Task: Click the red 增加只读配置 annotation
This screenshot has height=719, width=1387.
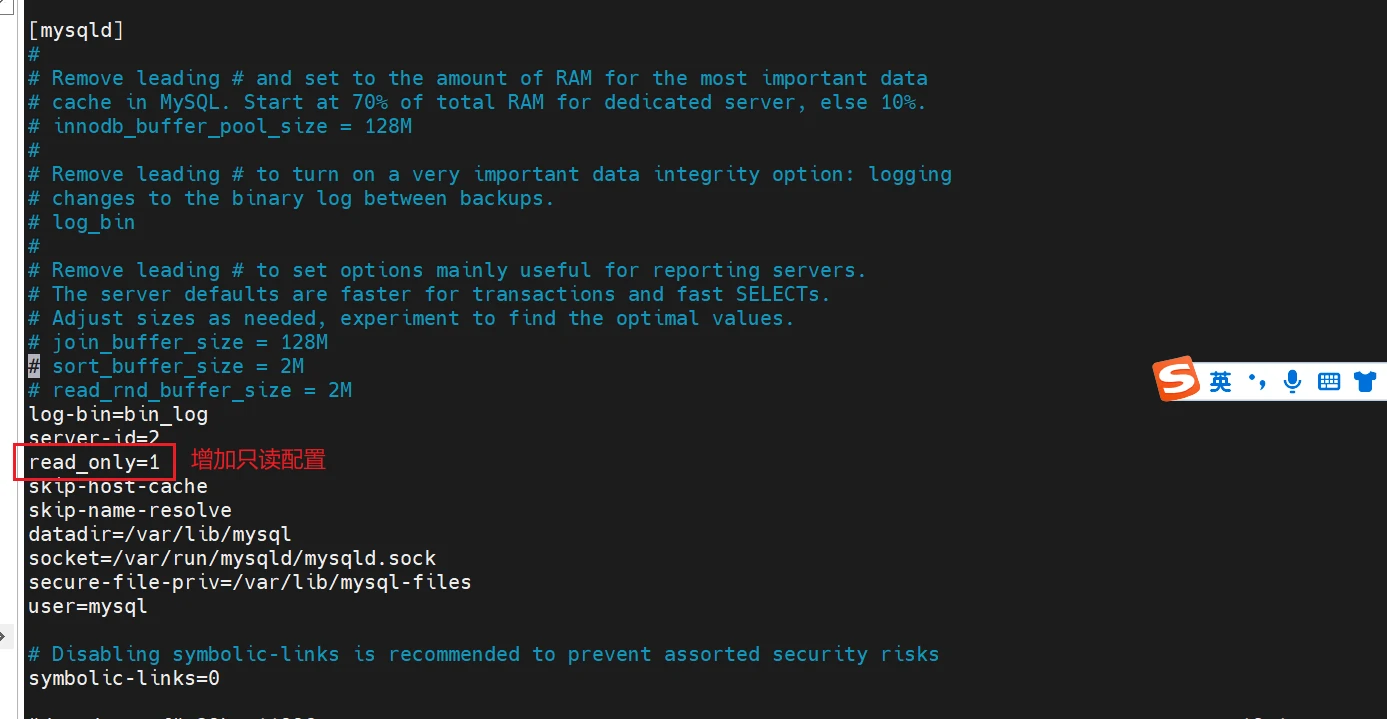Action: (x=259, y=460)
